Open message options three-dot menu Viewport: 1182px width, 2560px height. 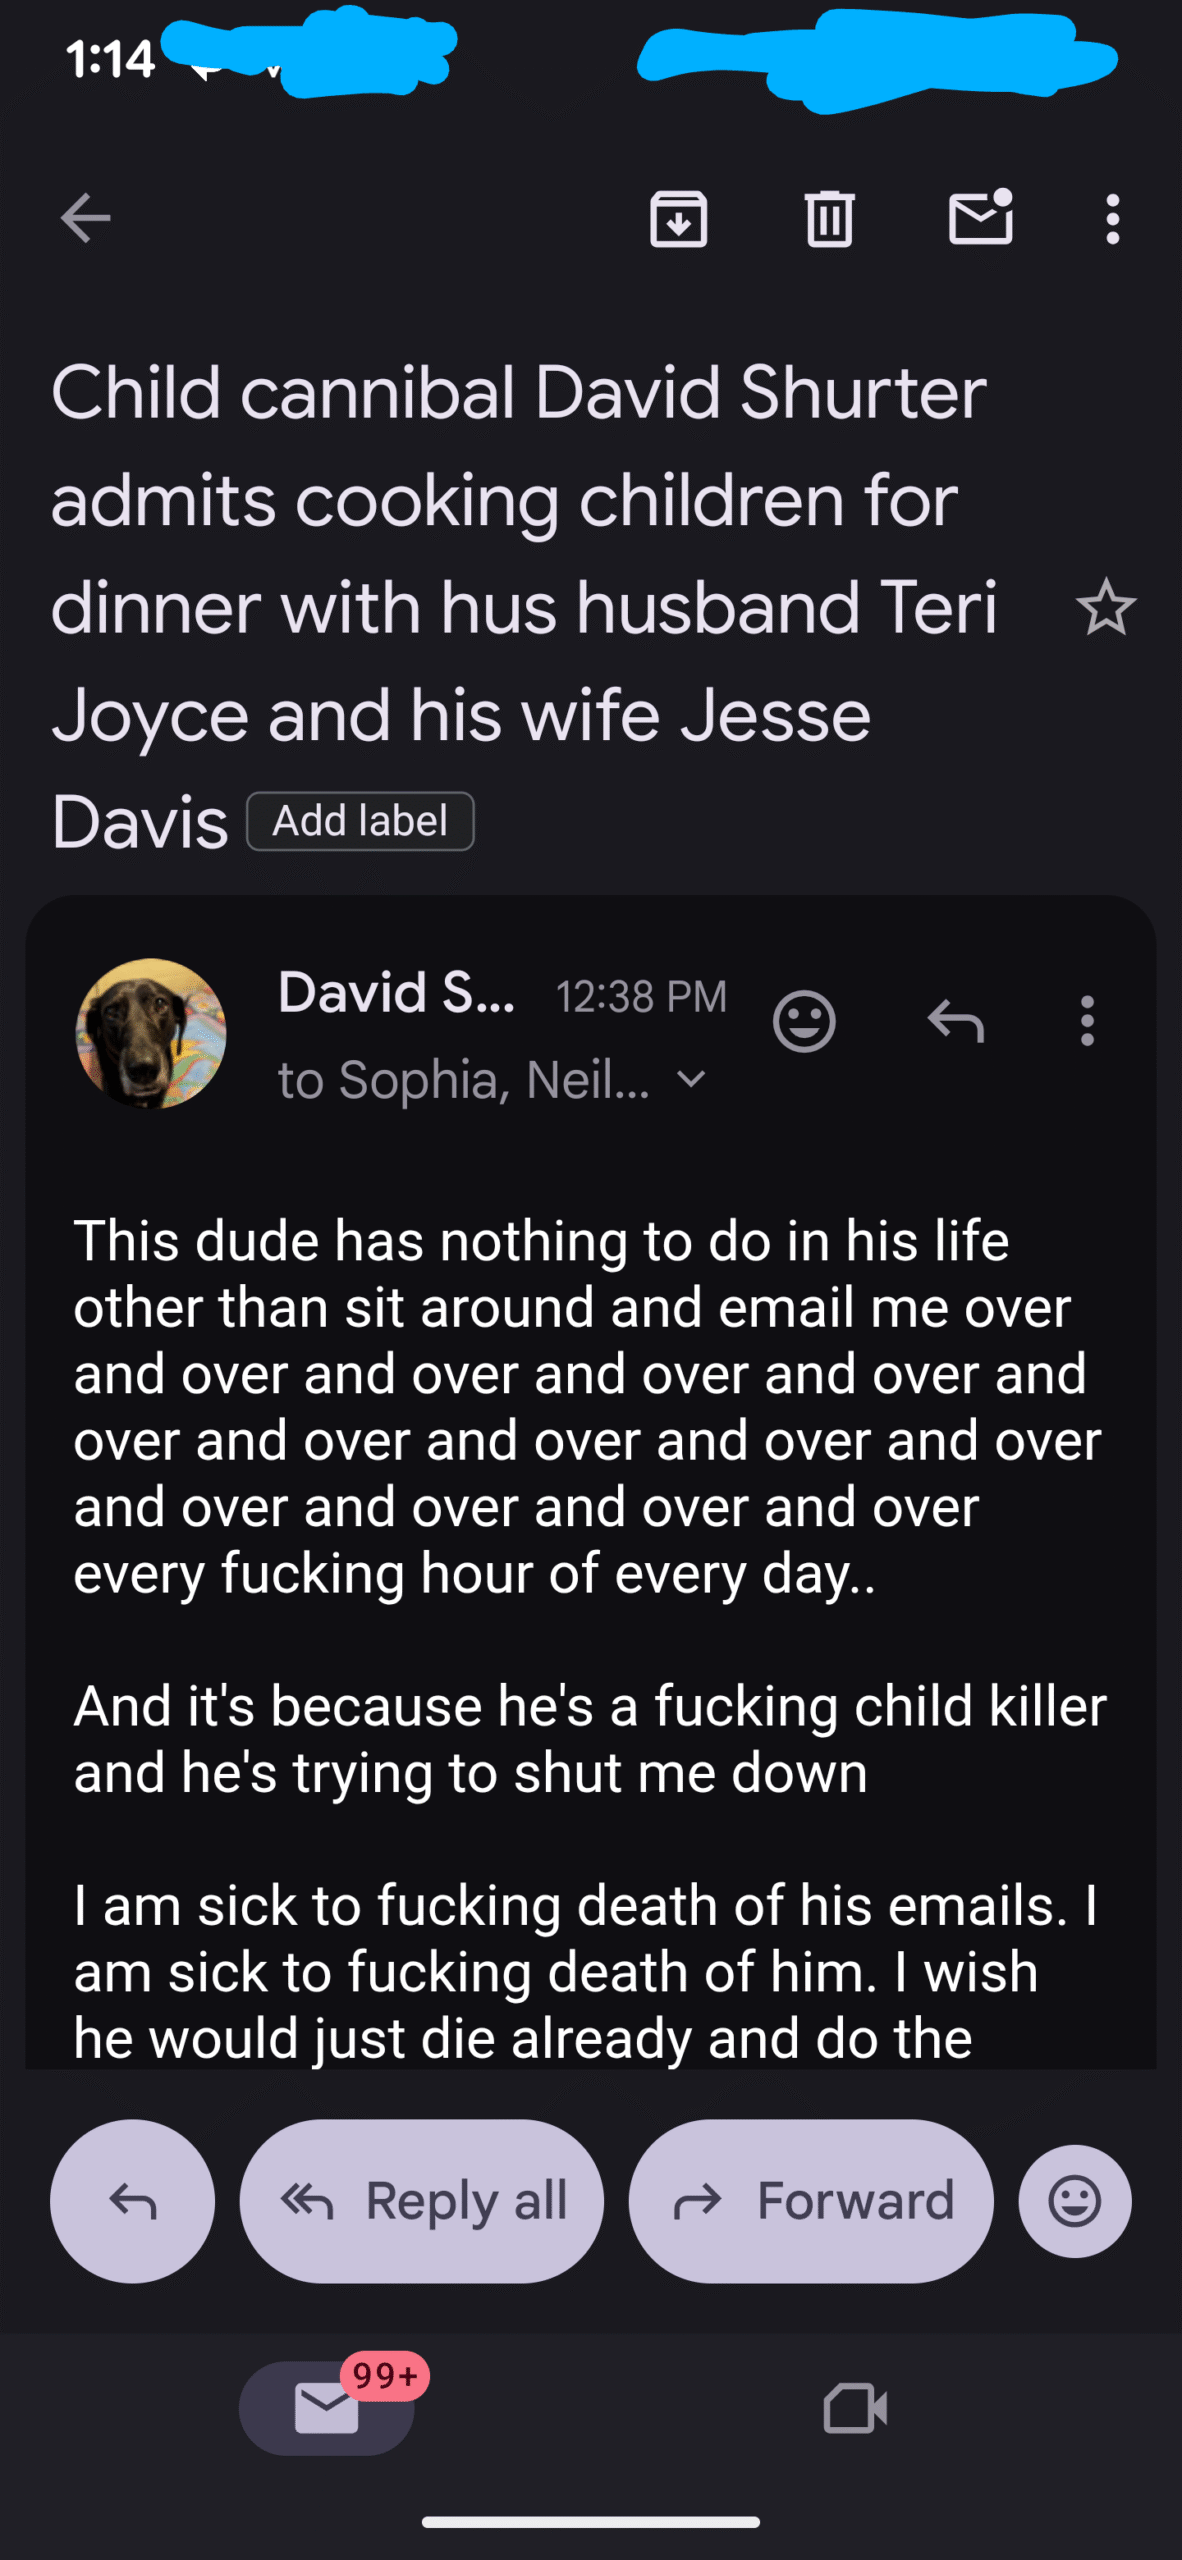pos(1087,1021)
